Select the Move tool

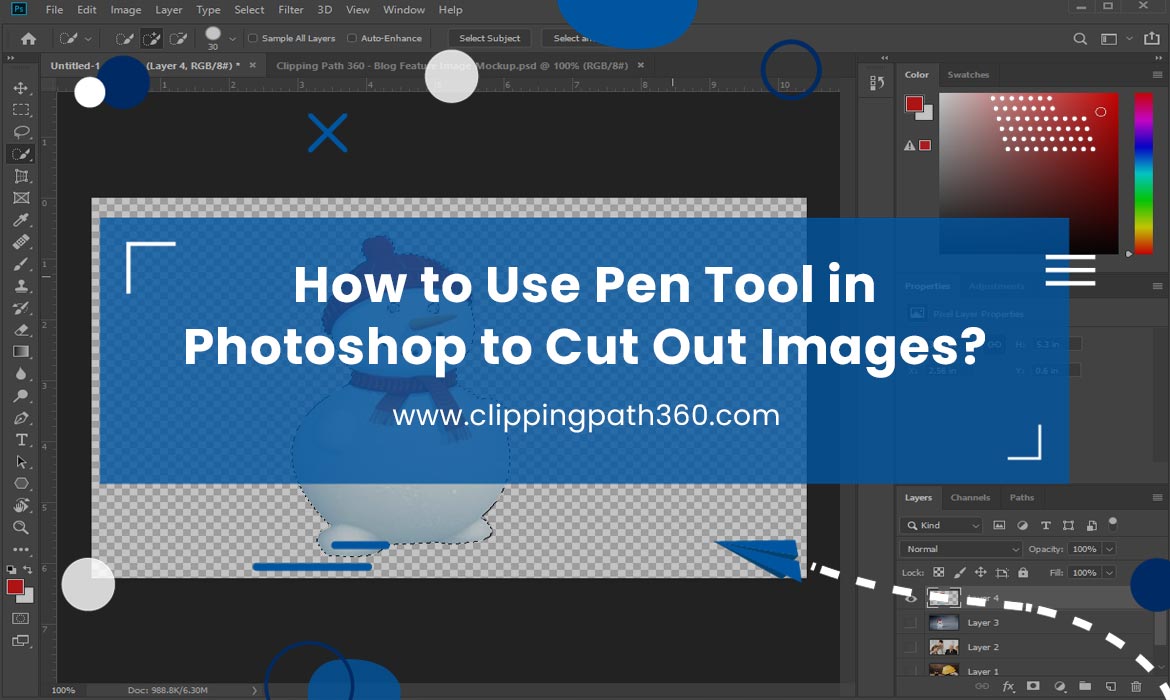click(x=21, y=88)
